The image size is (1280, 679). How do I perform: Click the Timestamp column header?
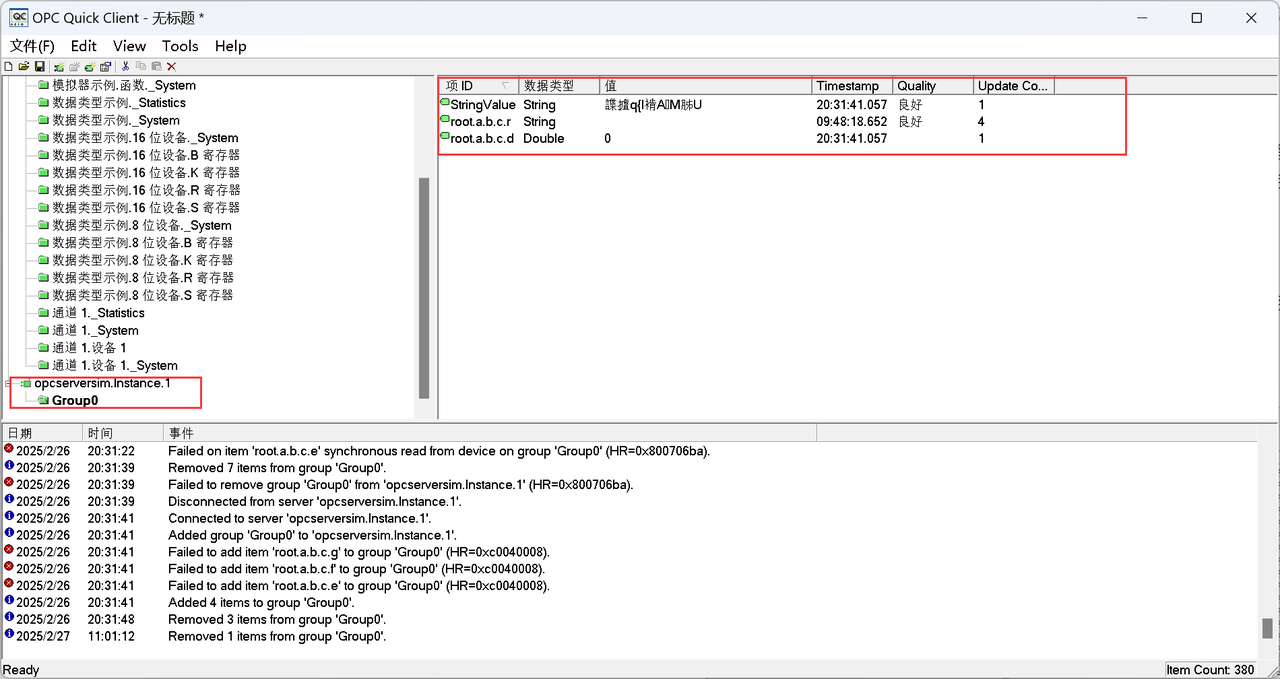click(850, 86)
